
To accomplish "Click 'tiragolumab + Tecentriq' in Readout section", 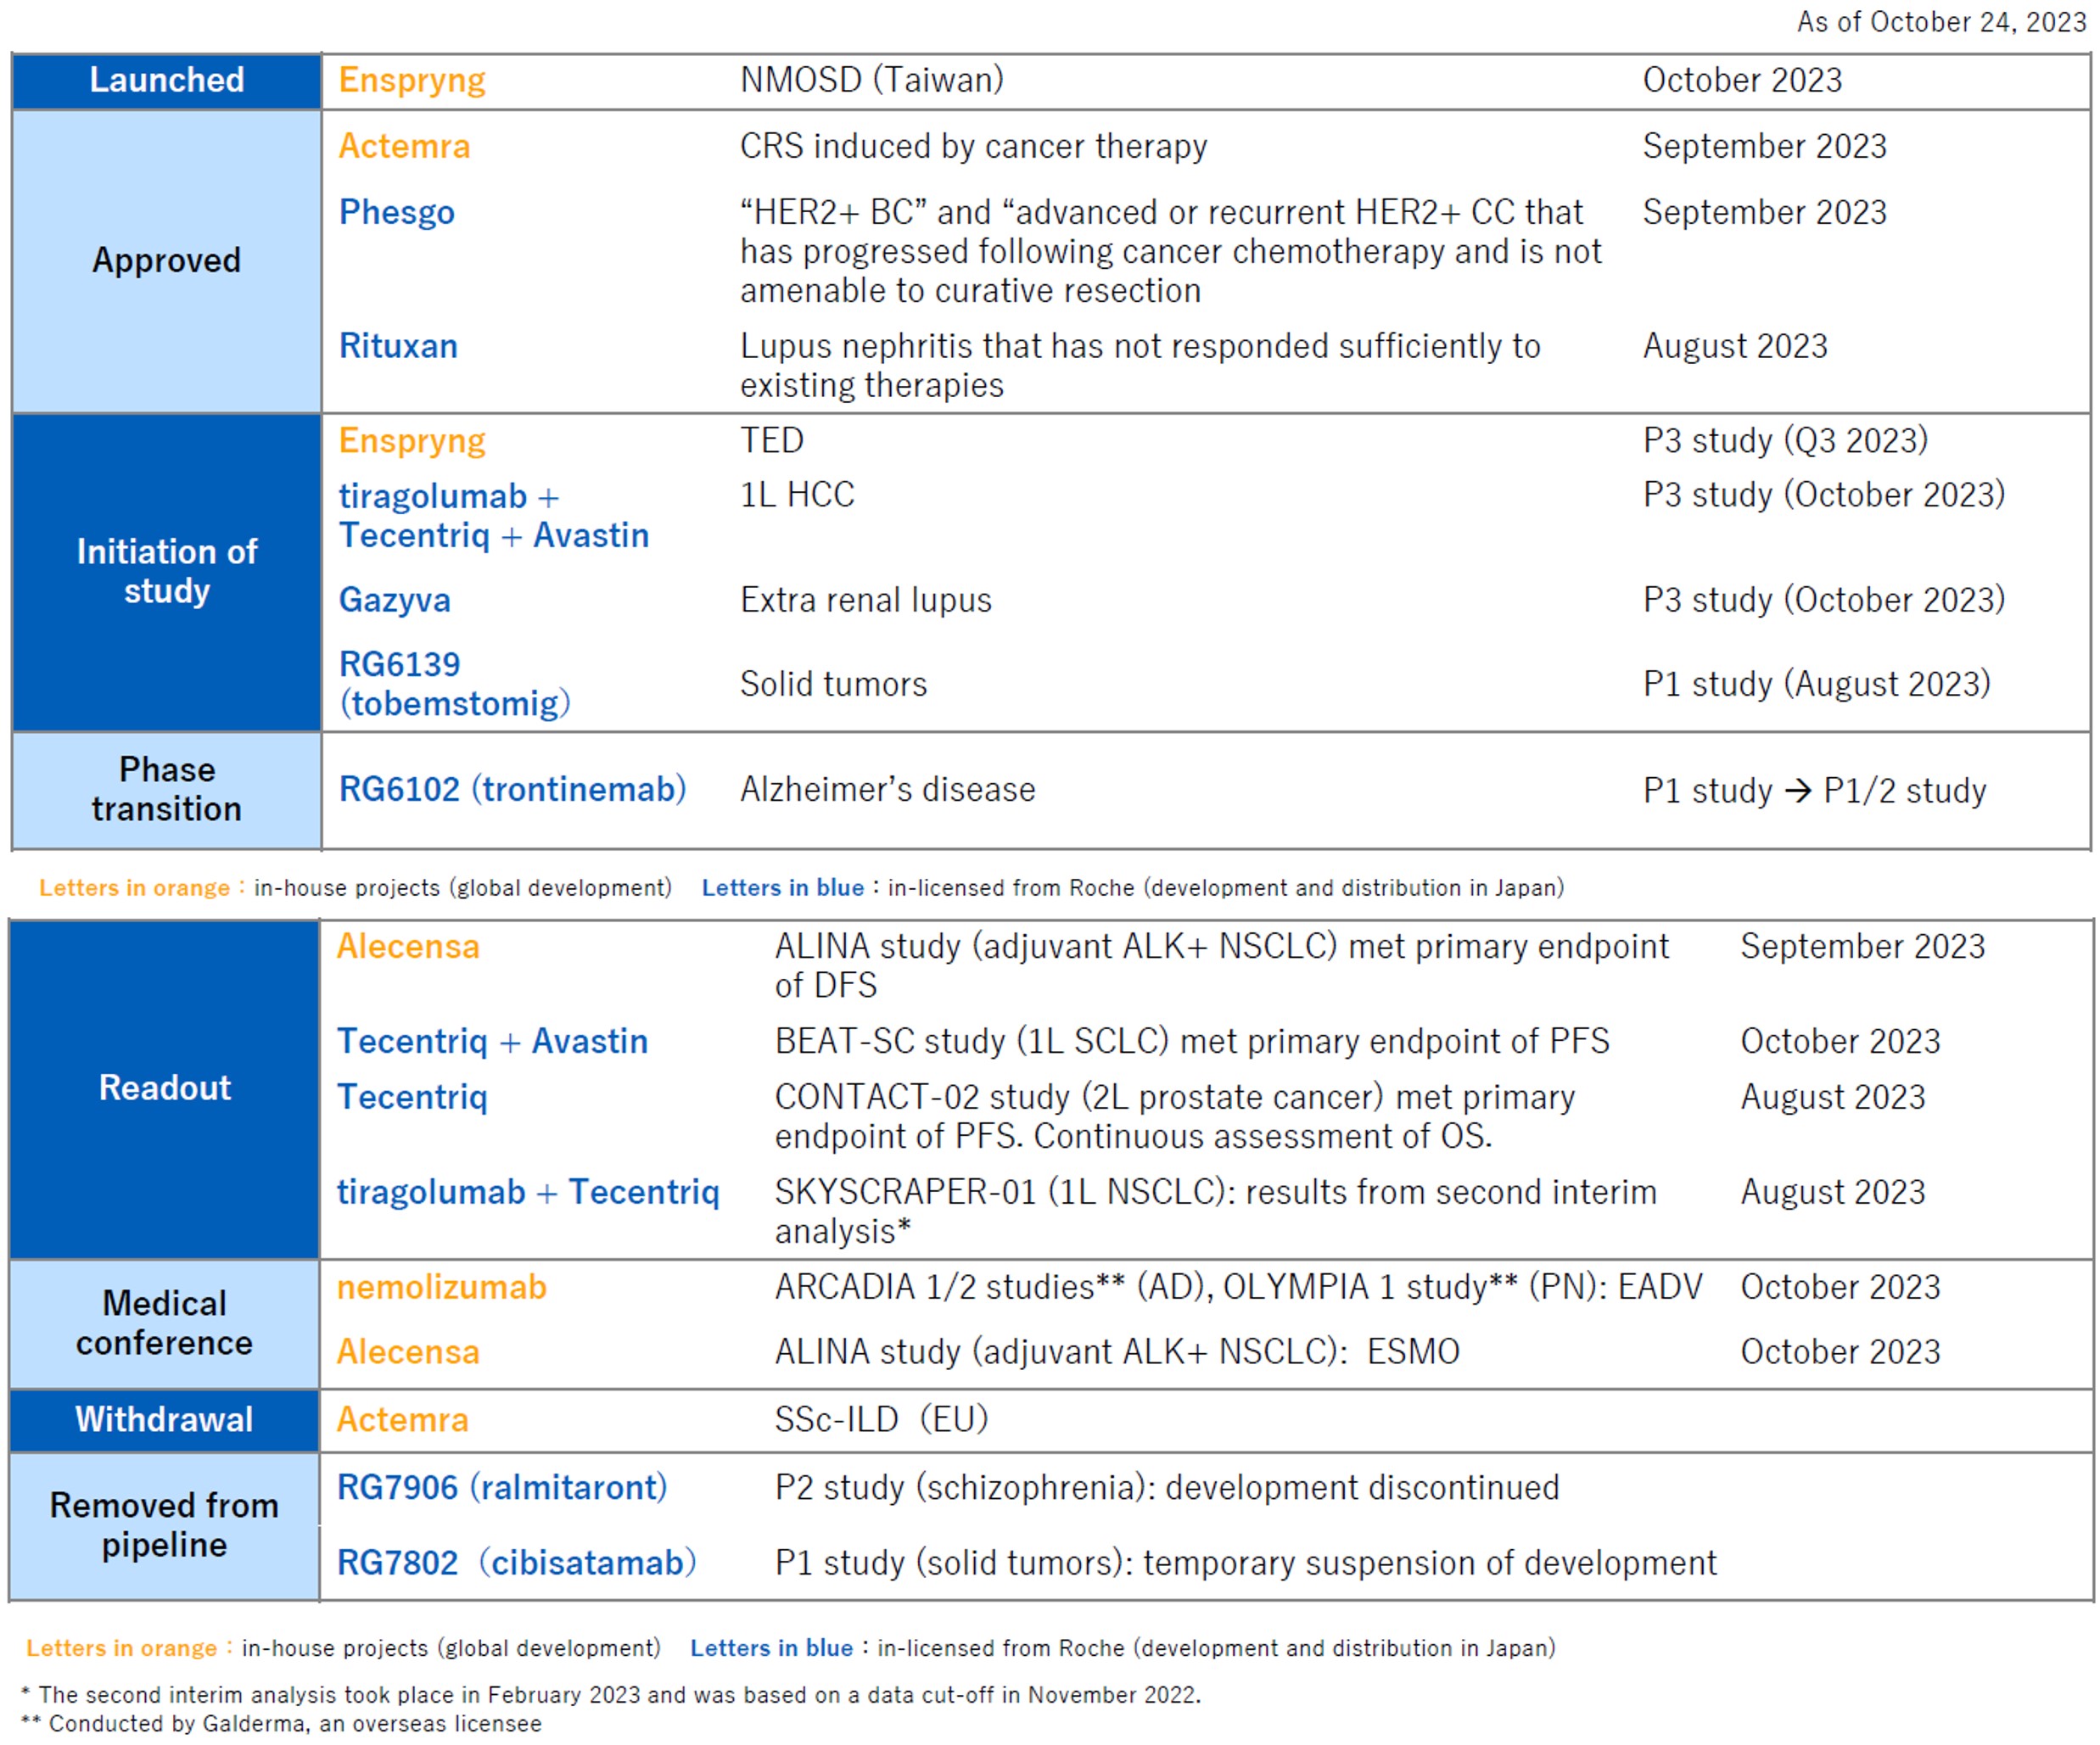I will (528, 1193).
